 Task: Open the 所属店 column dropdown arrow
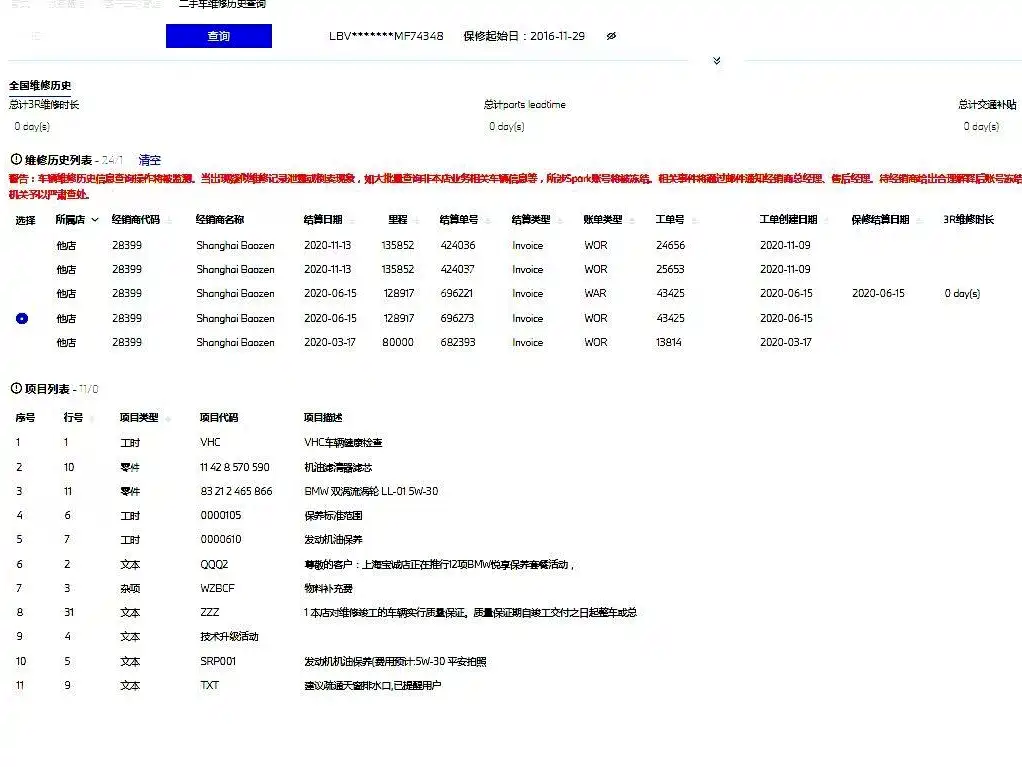(95, 220)
